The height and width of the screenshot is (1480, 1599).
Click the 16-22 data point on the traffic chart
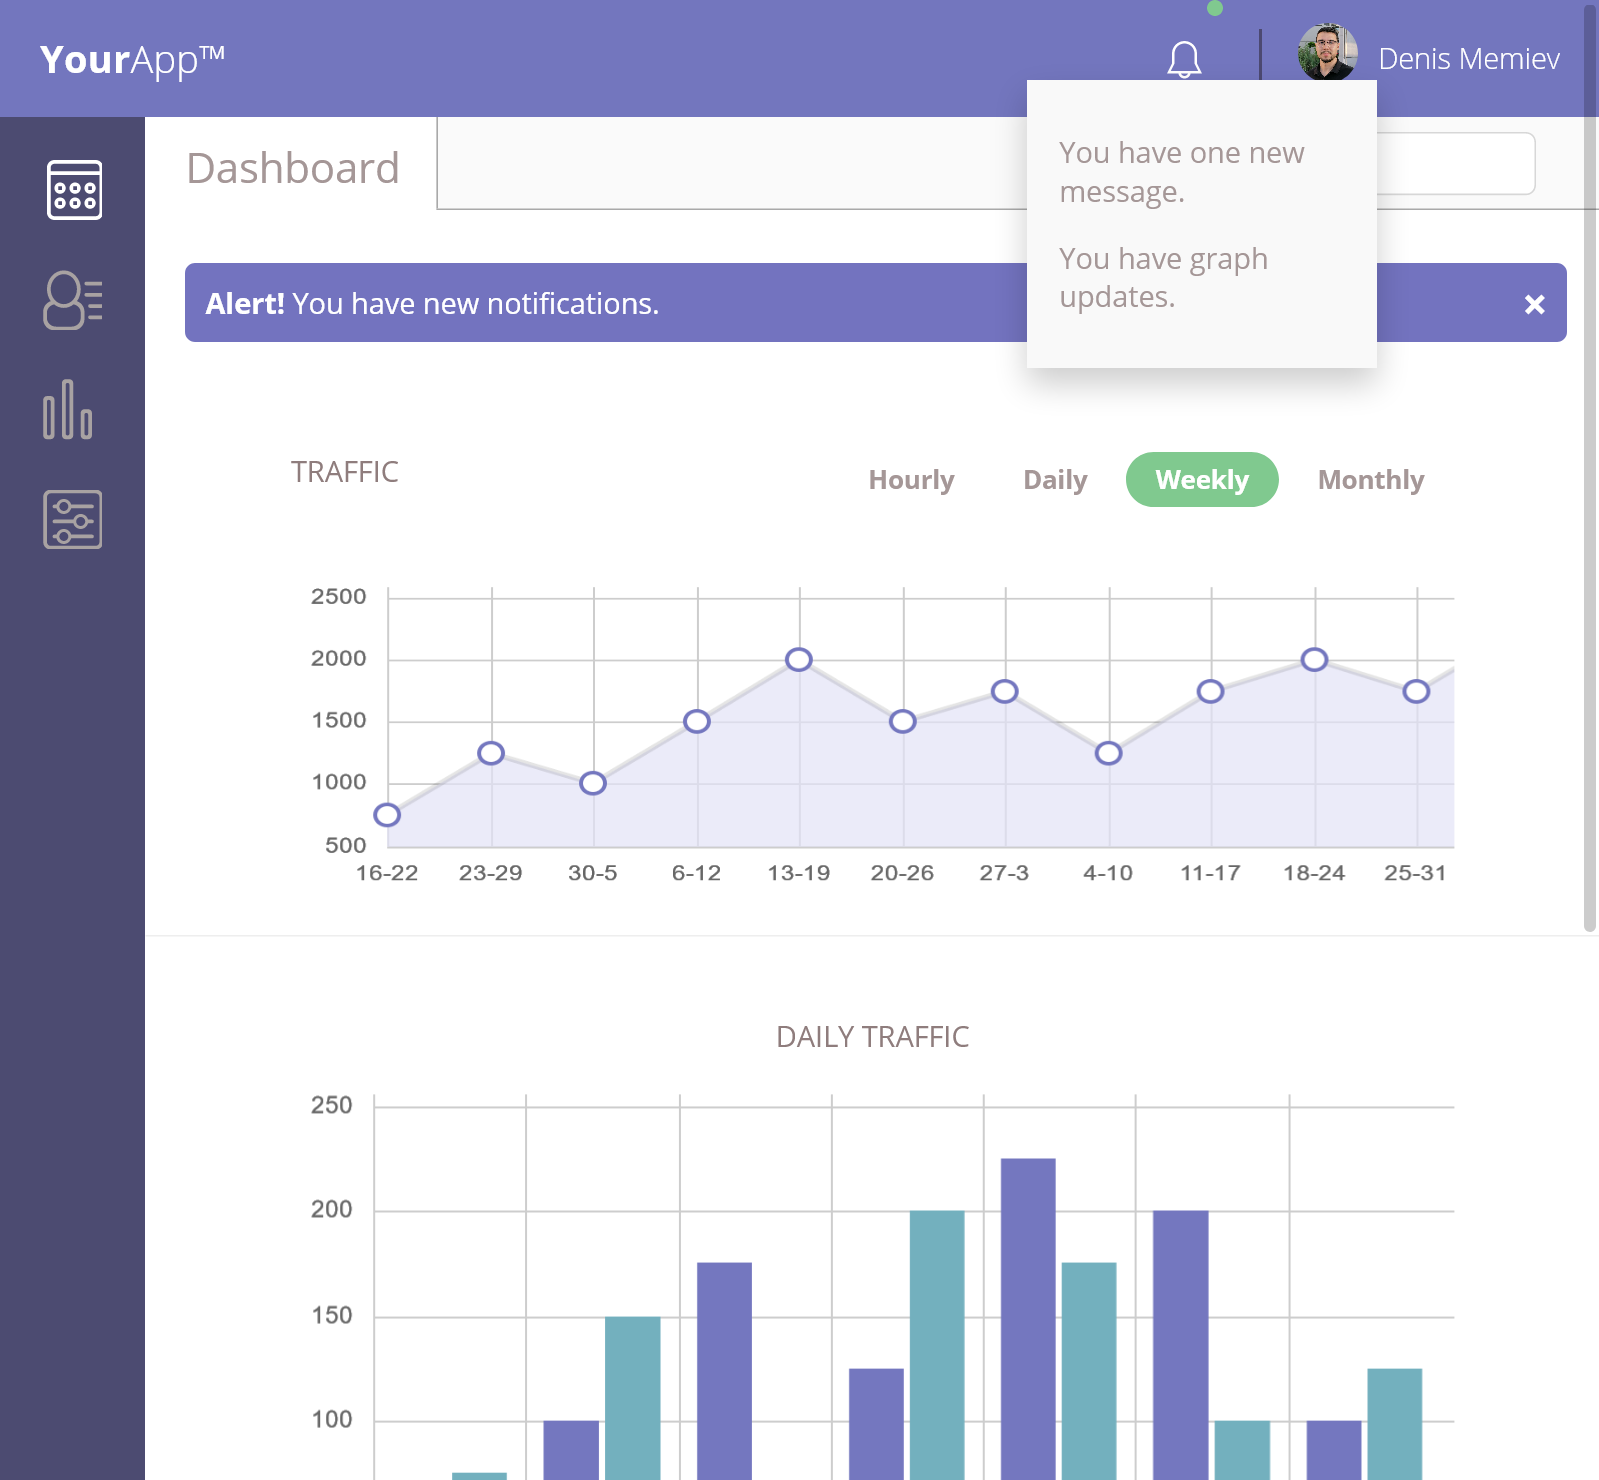(387, 815)
